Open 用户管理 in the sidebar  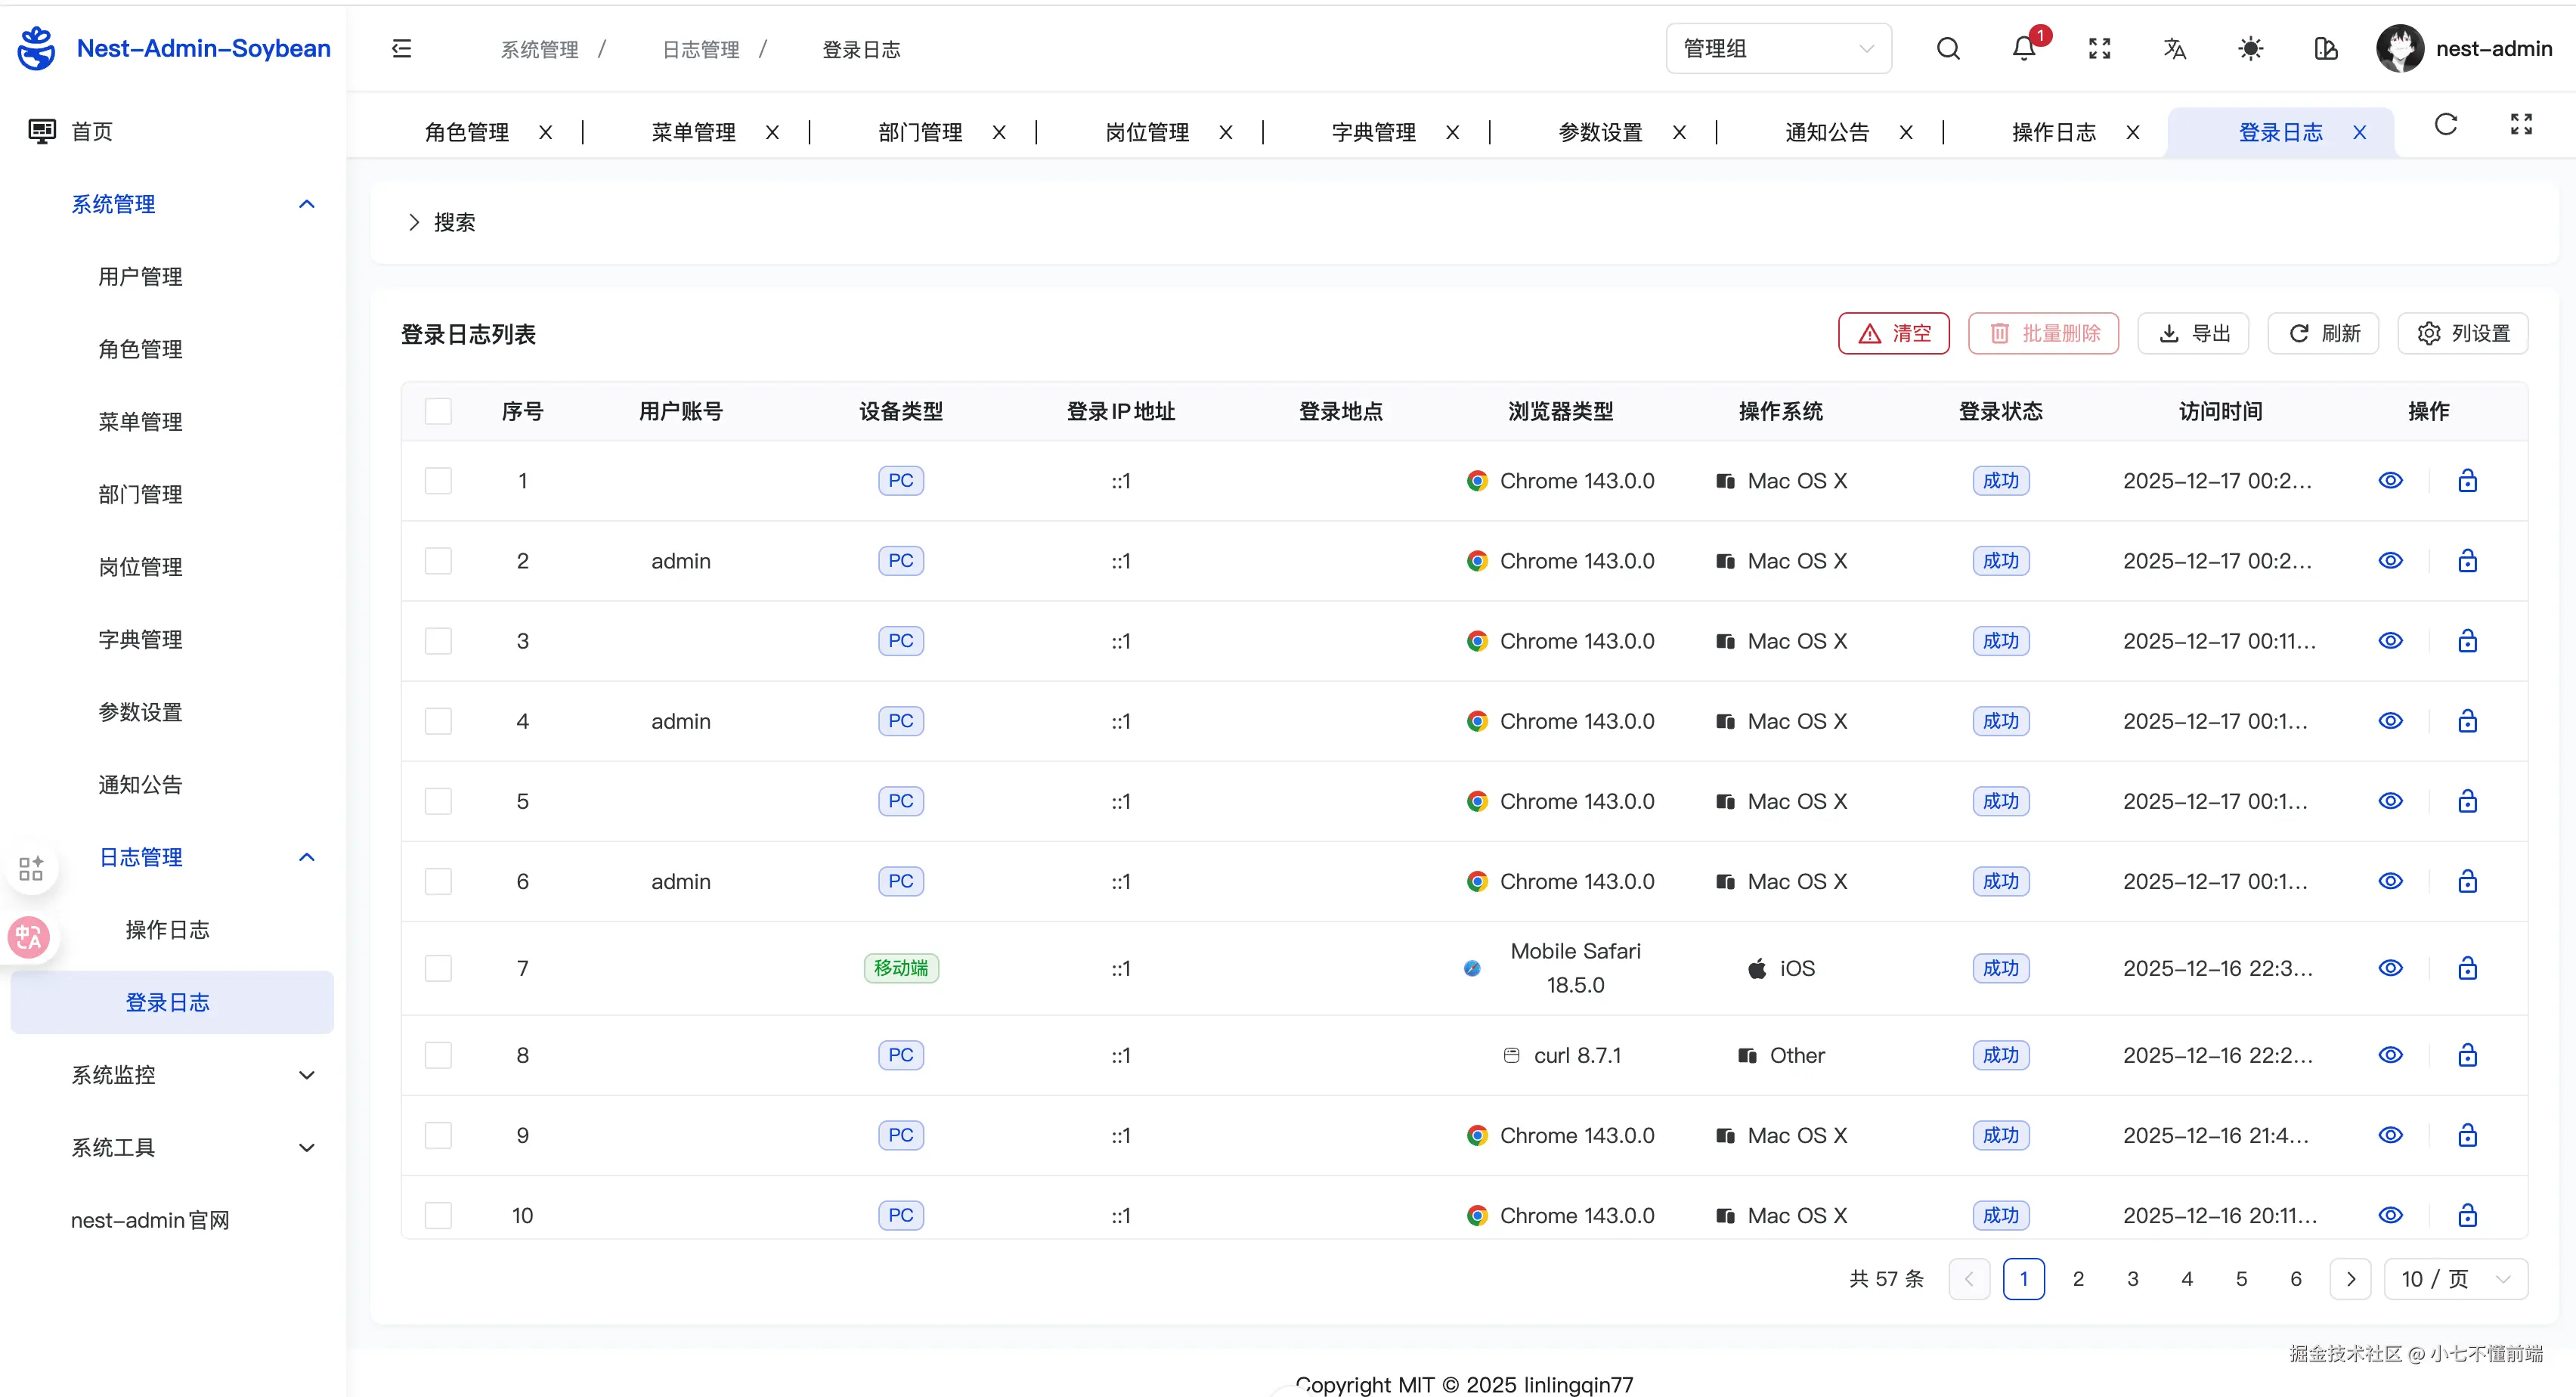[x=140, y=277]
